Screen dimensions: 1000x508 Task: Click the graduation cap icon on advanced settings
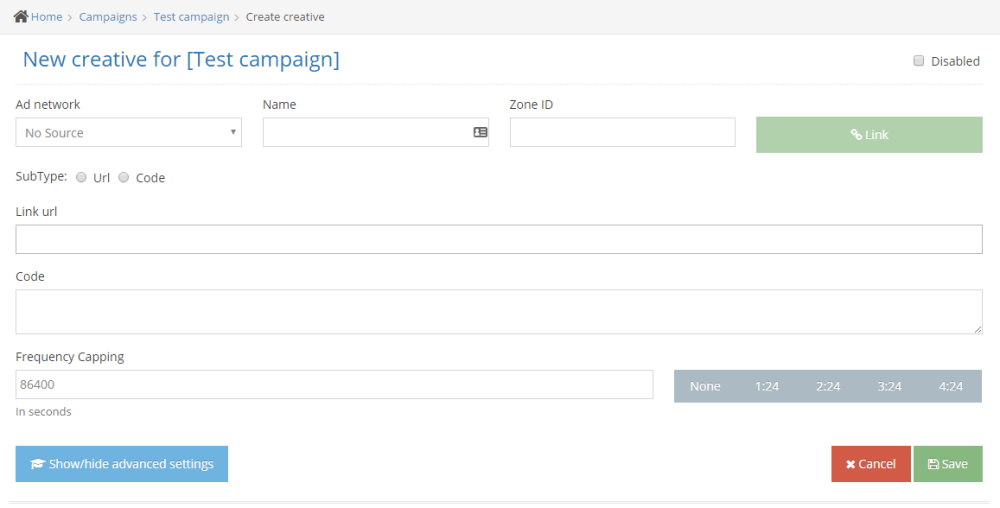click(38, 464)
